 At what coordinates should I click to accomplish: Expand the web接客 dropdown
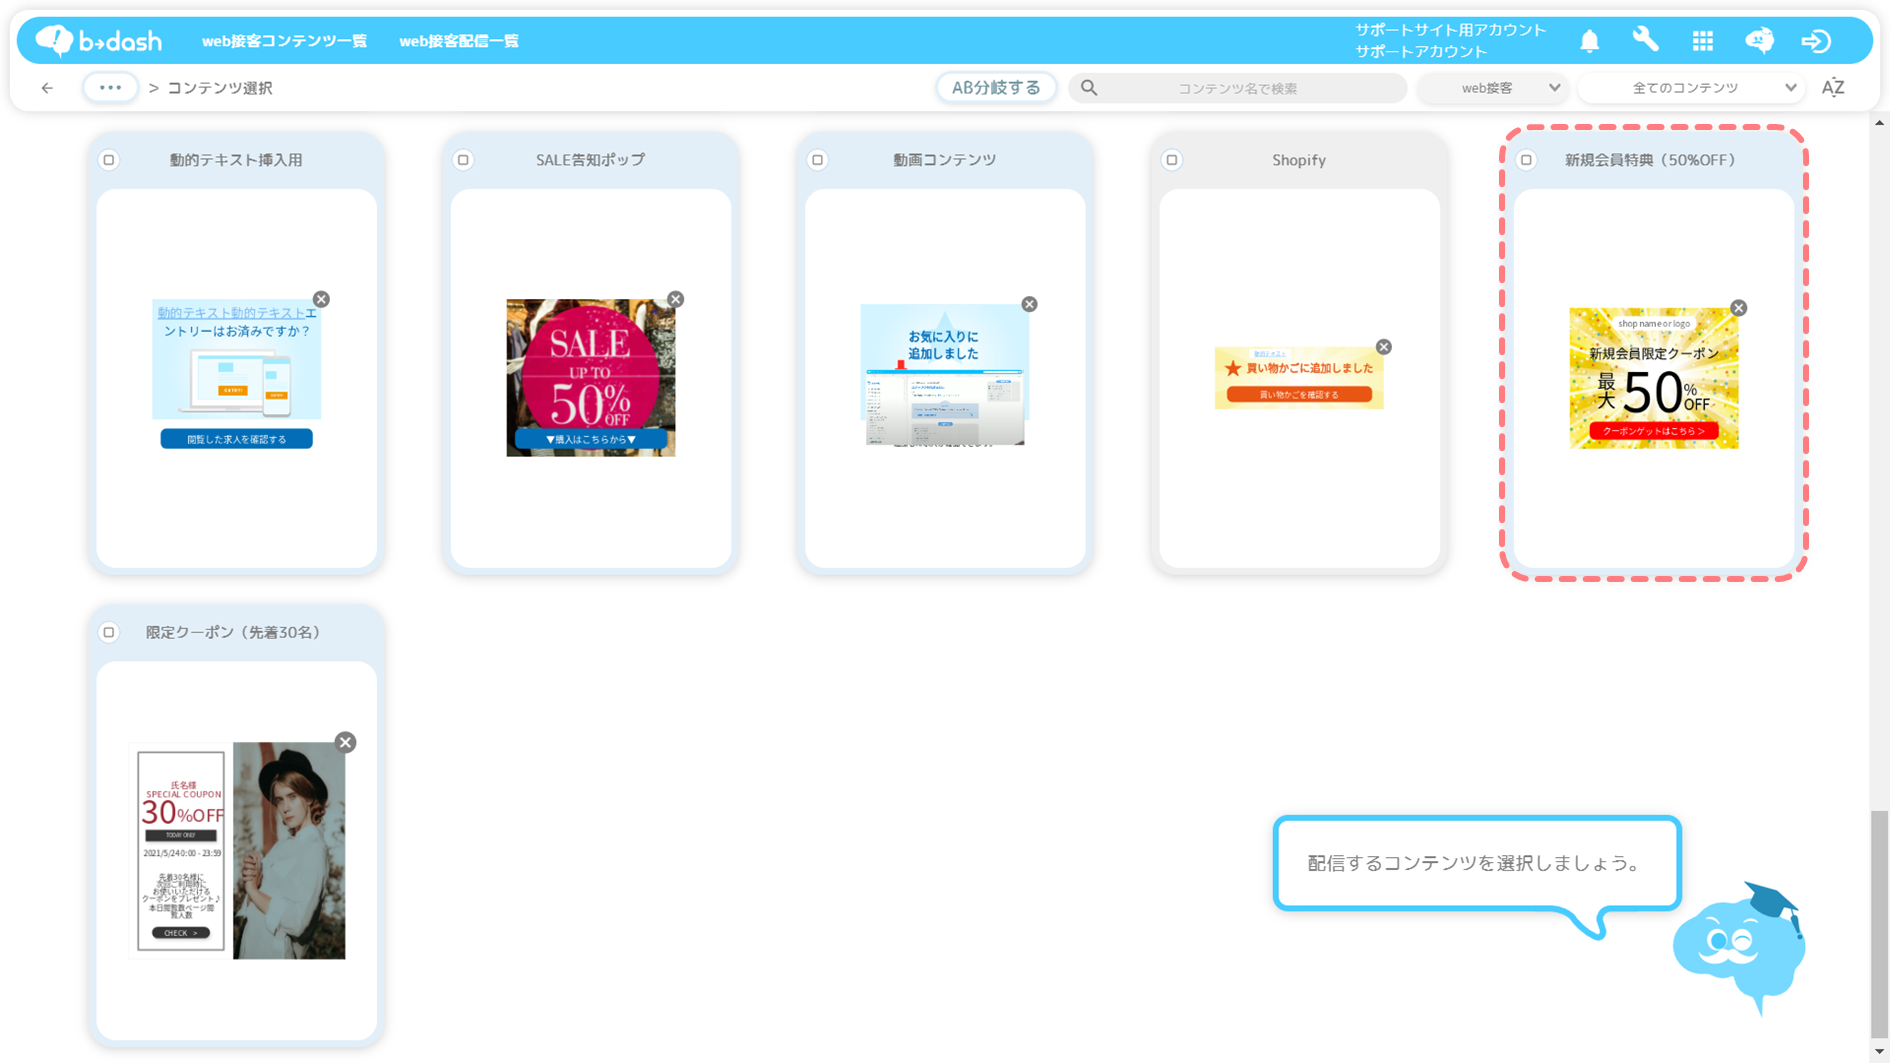pyautogui.click(x=1492, y=88)
